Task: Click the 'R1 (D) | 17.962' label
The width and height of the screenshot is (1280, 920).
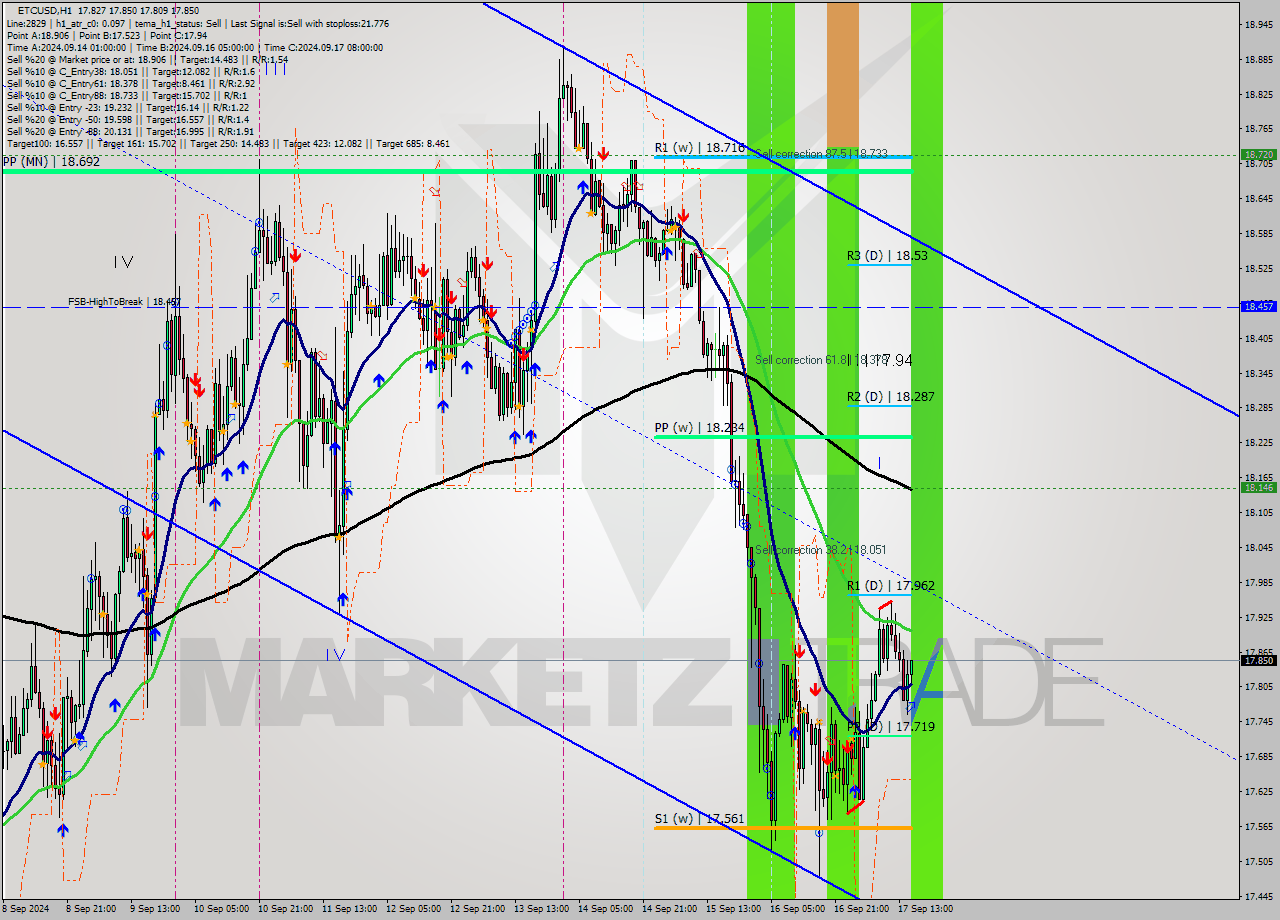Action: (891, 586)
